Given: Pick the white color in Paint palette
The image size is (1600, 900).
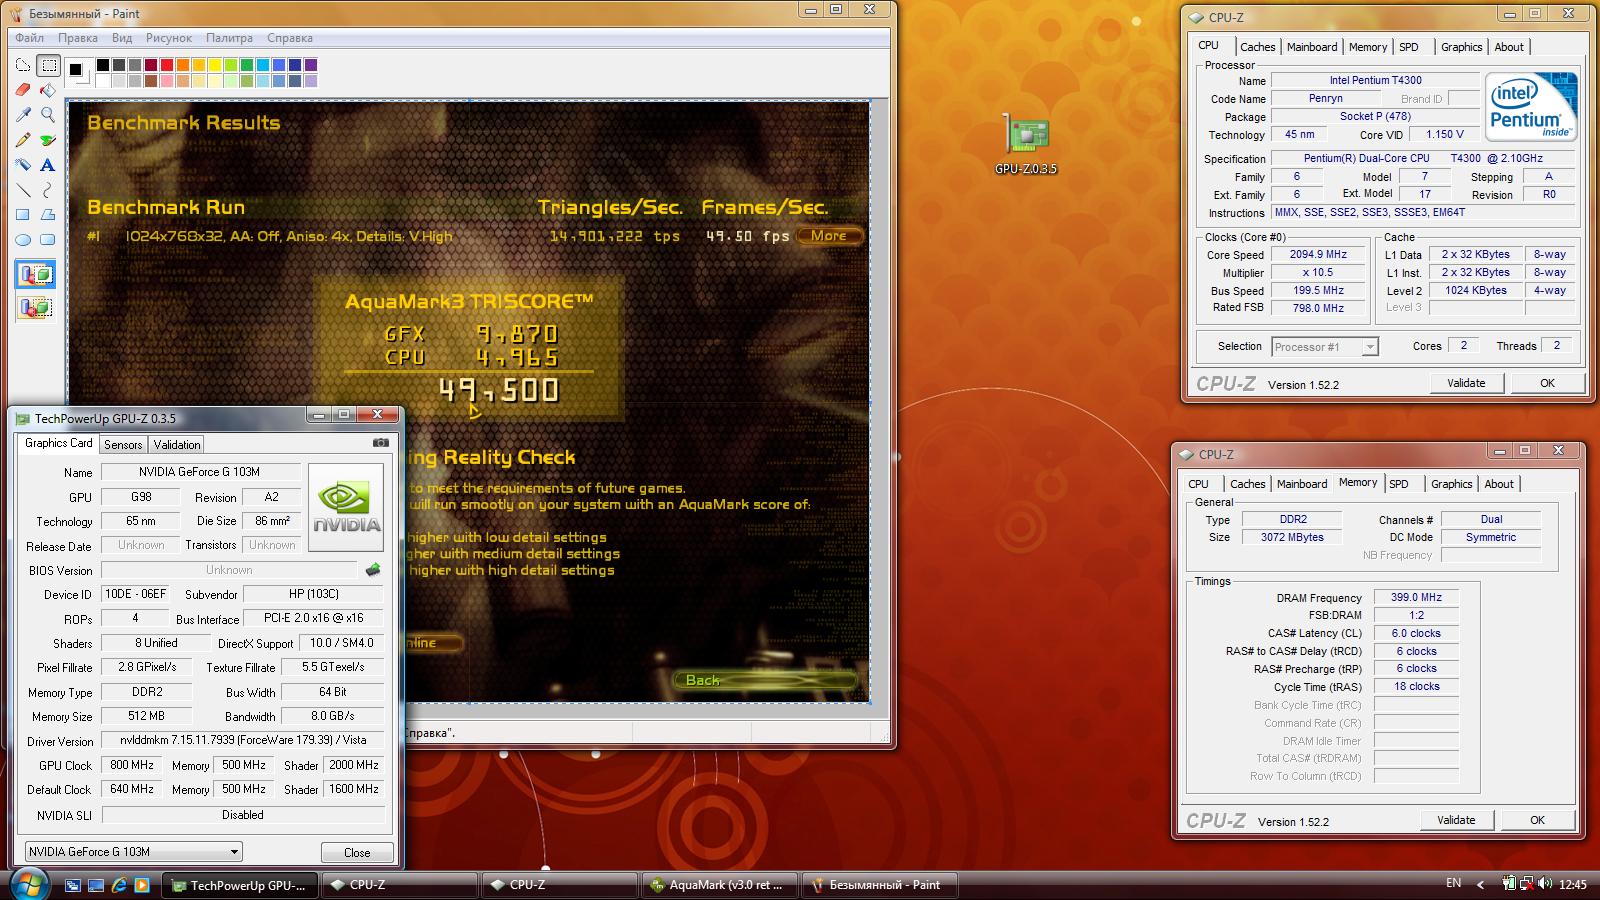Looking at the screenshot, I should tap(103, 81).
